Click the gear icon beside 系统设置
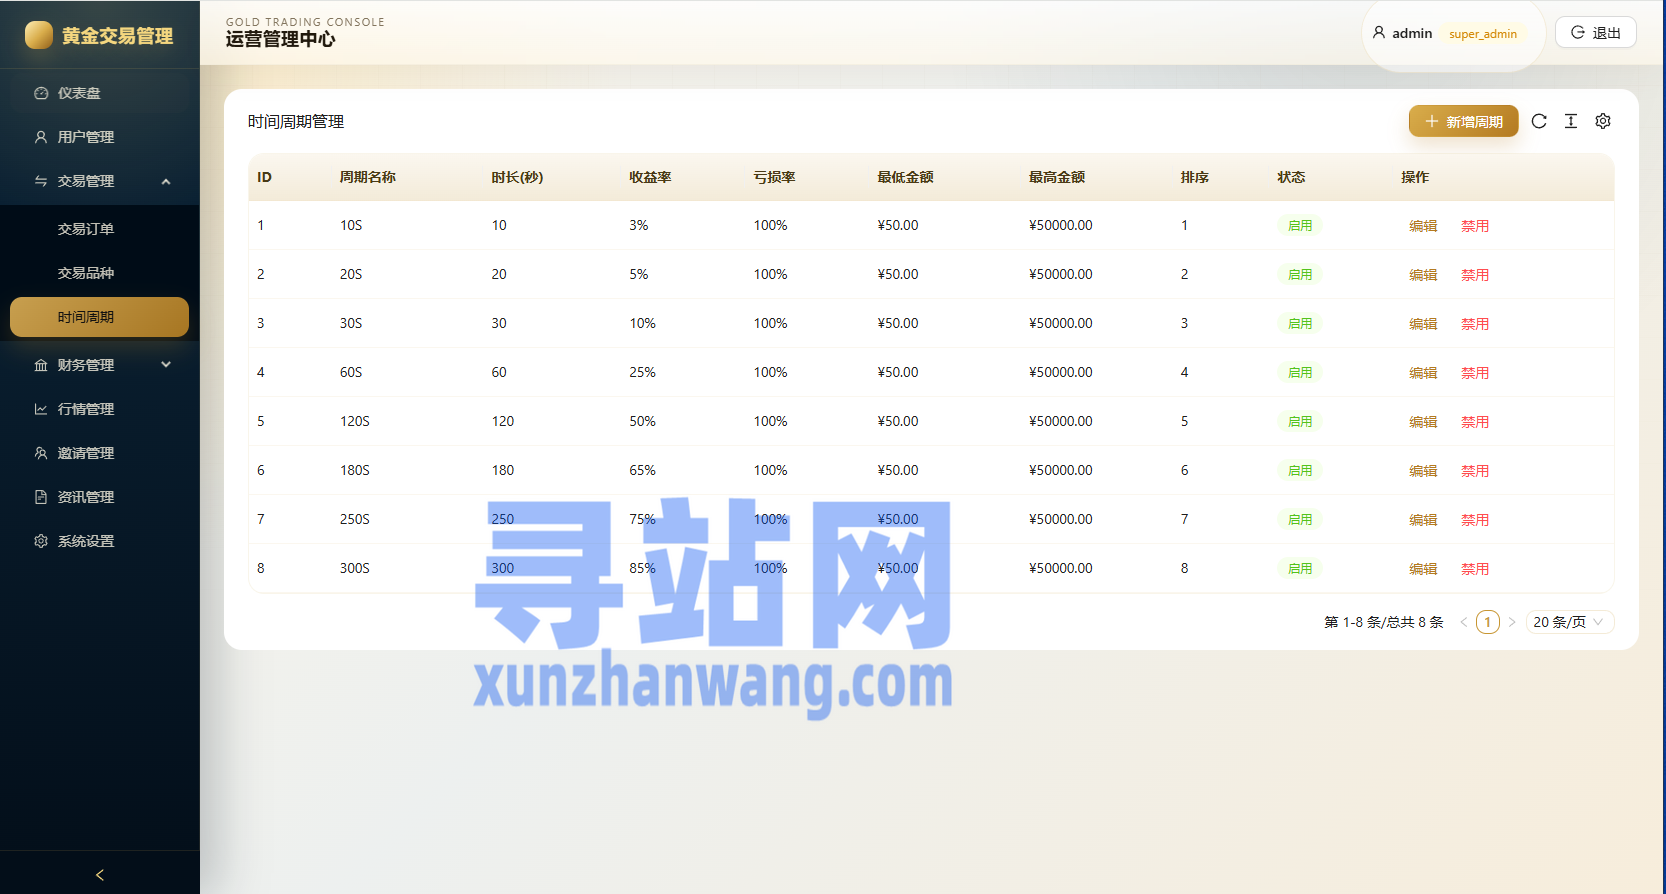 click(x=41, y=541)
